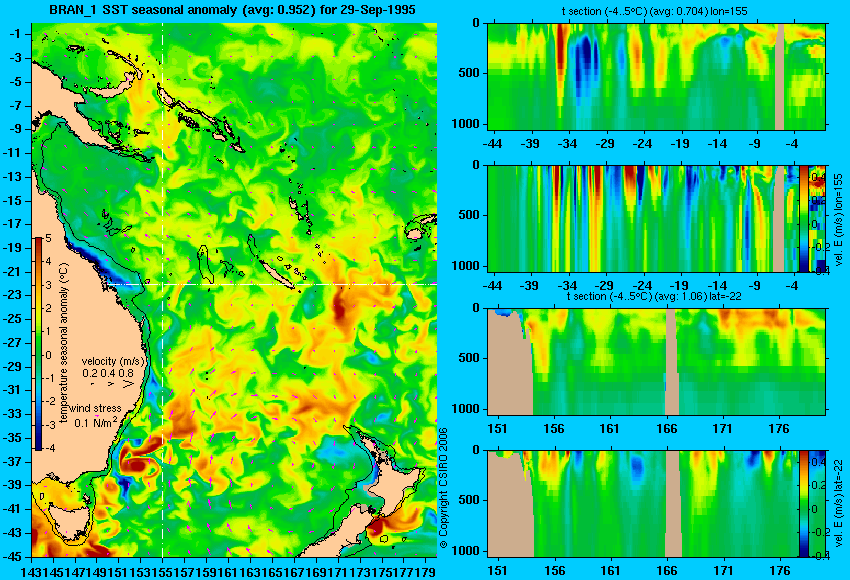This screenshot has height=580, width=850.
Task: Click the eastward velocity section plot for lon=155
Action: click(643, 219)
